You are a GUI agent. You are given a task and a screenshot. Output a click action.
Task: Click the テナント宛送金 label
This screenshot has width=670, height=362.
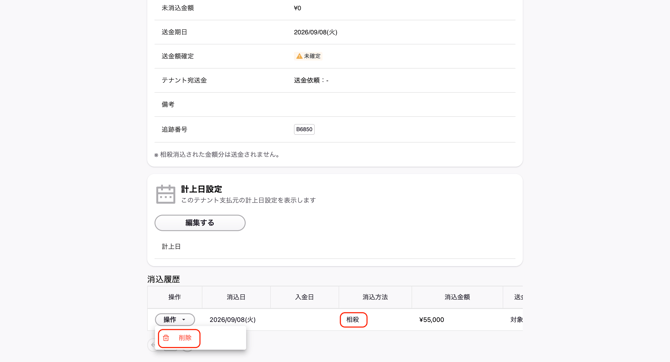pyautogui.click(x=184, y=80)
